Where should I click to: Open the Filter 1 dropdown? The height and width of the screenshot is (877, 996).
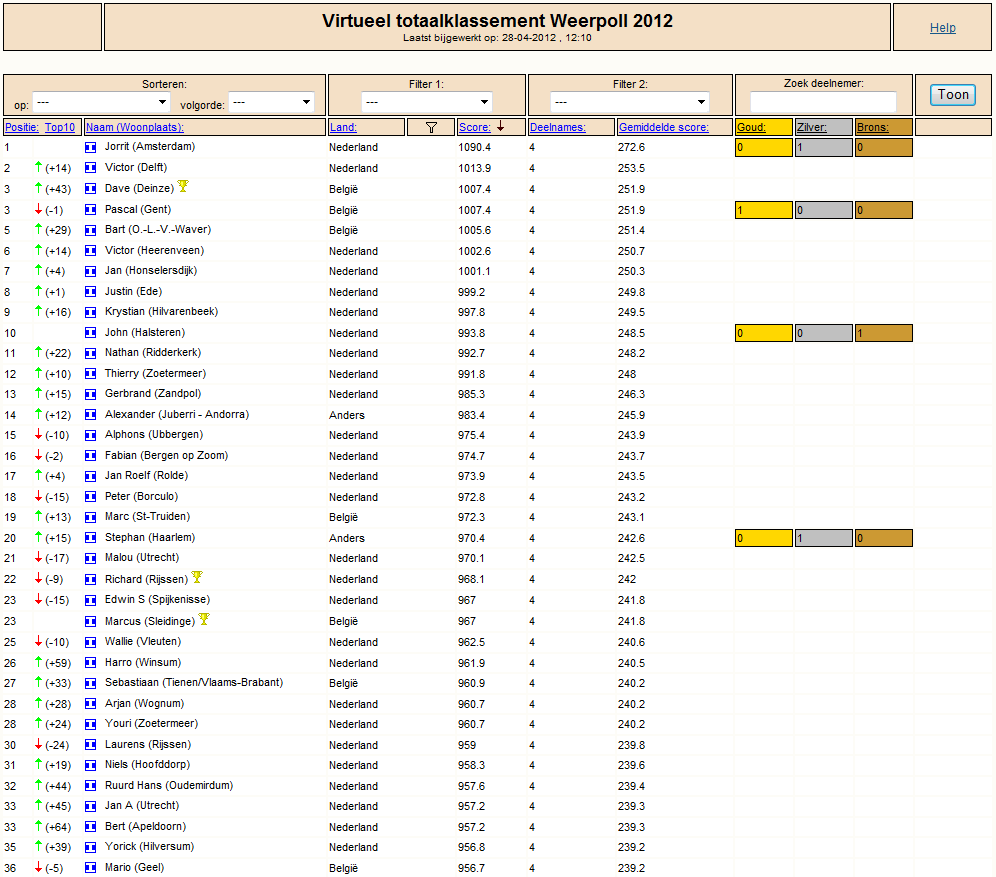(x=427, y=102)
